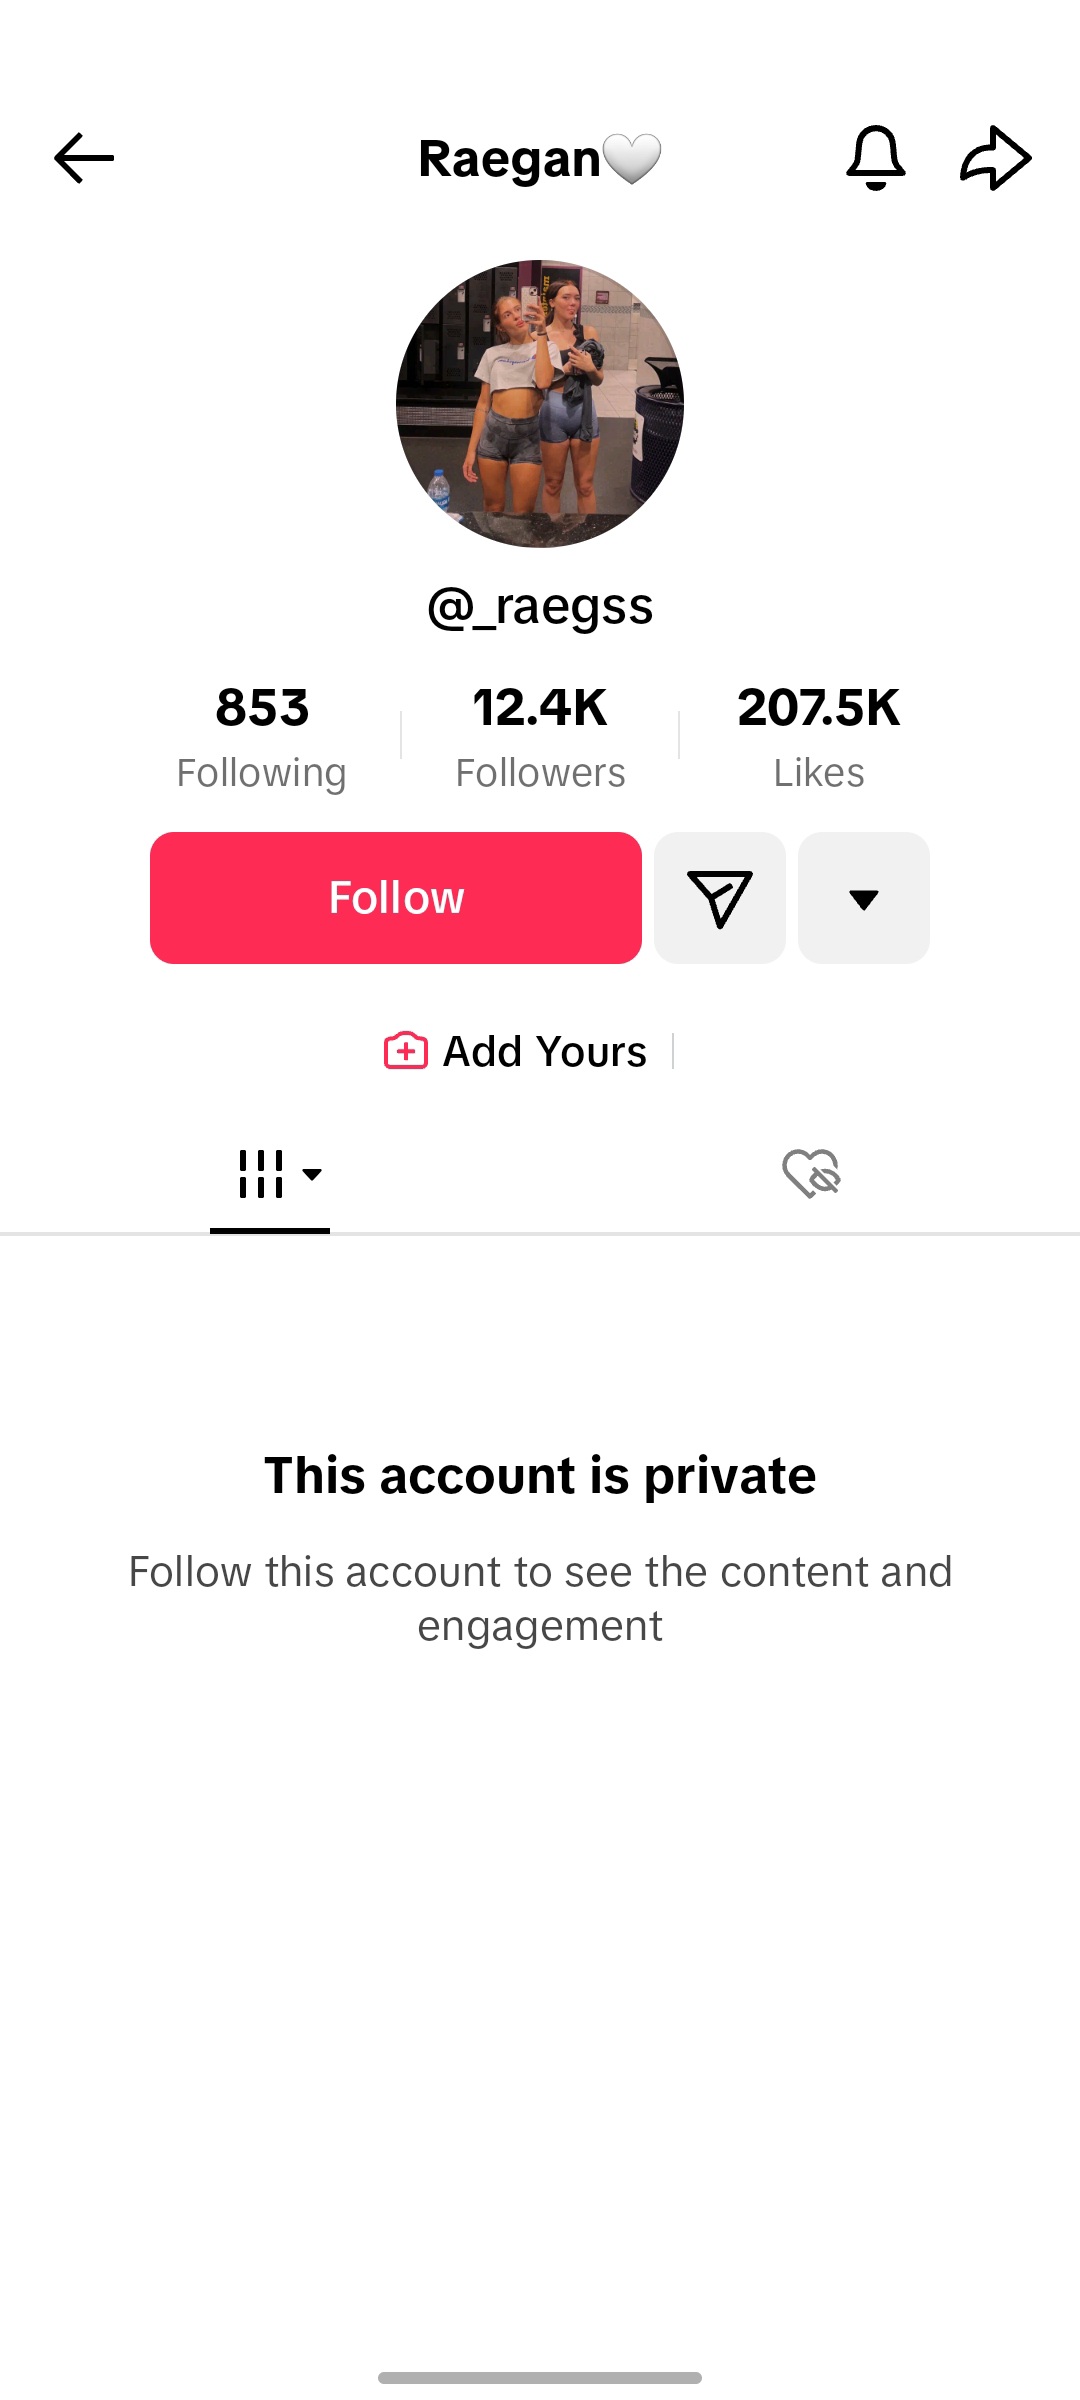The width and height of the screenshot is (1080, 2400).
Task: View the 12.4K Followers count
Action: 540,737
